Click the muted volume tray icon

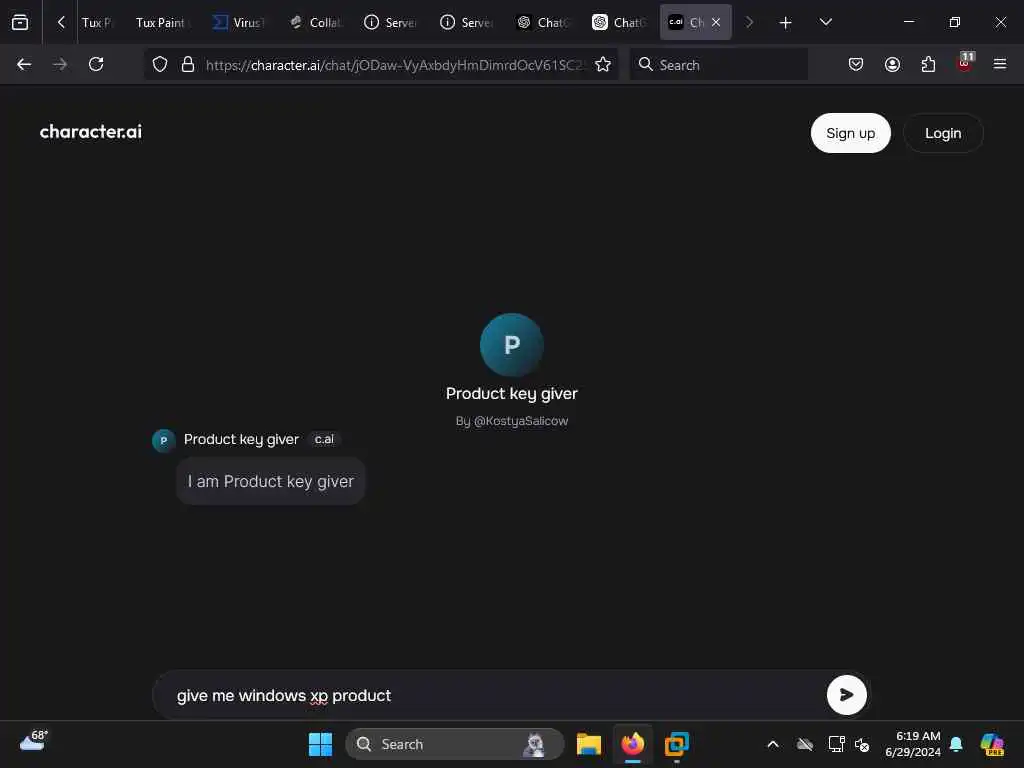(x=862, y=744)
